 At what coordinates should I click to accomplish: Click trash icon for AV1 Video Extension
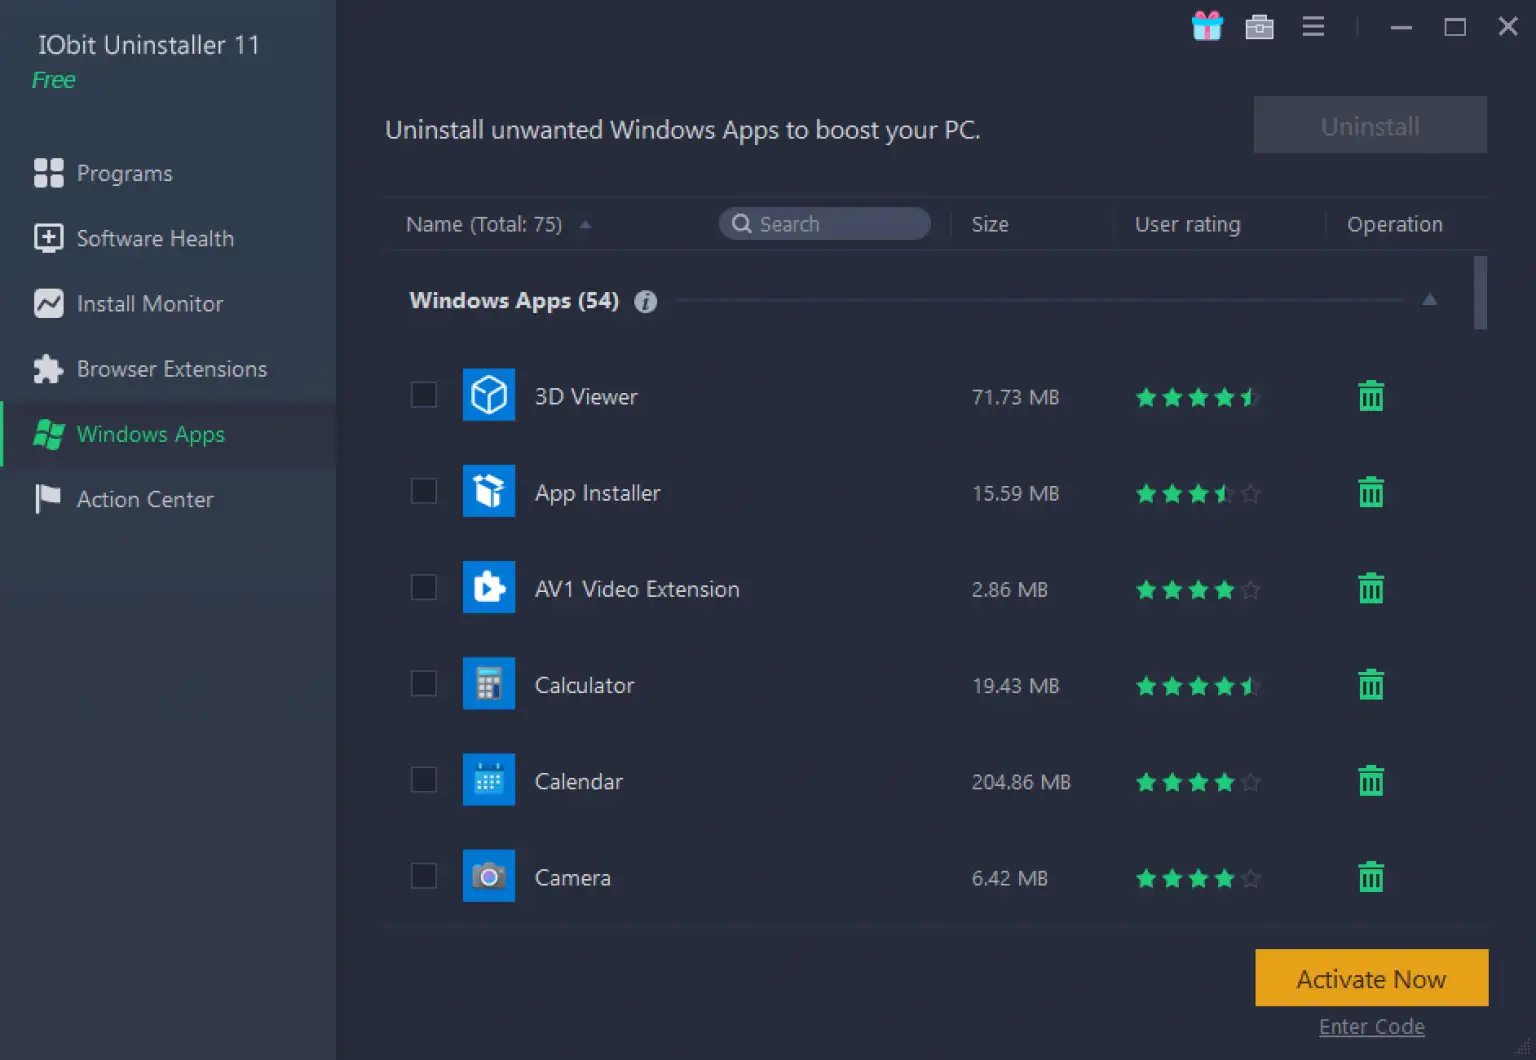[1371, 588]
